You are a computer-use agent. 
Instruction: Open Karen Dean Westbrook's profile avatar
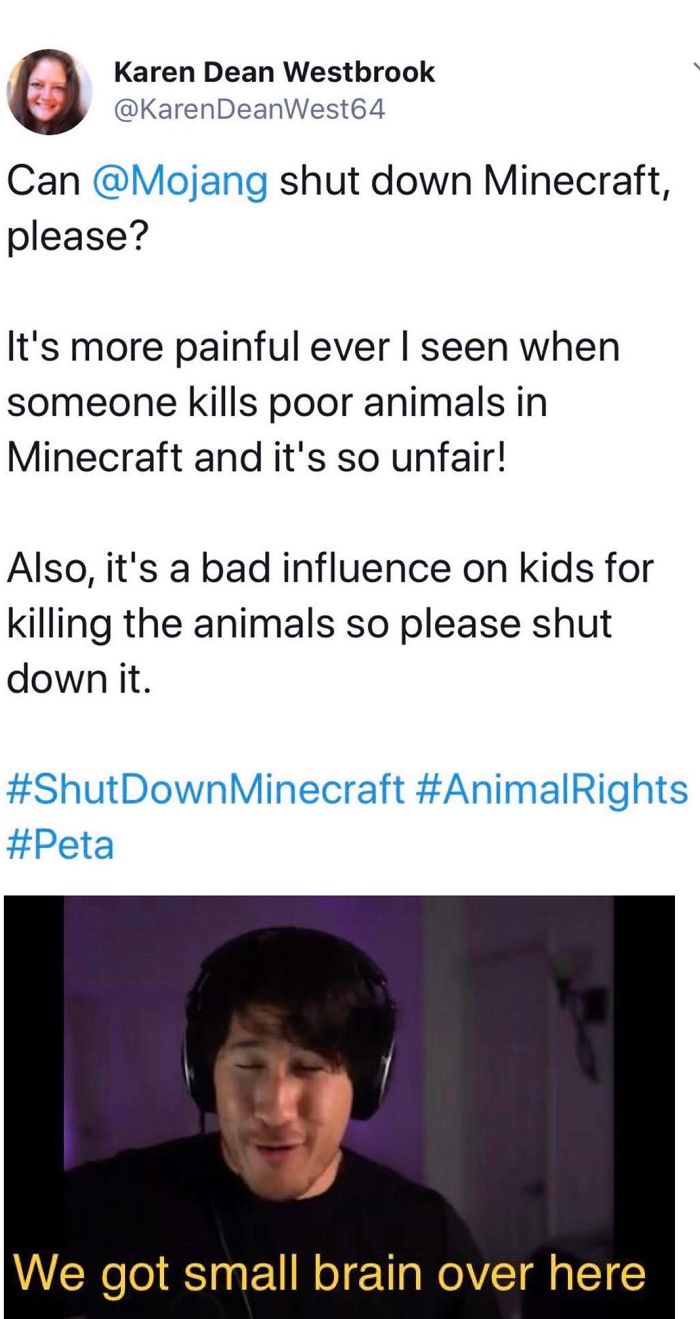coord(50,91)
